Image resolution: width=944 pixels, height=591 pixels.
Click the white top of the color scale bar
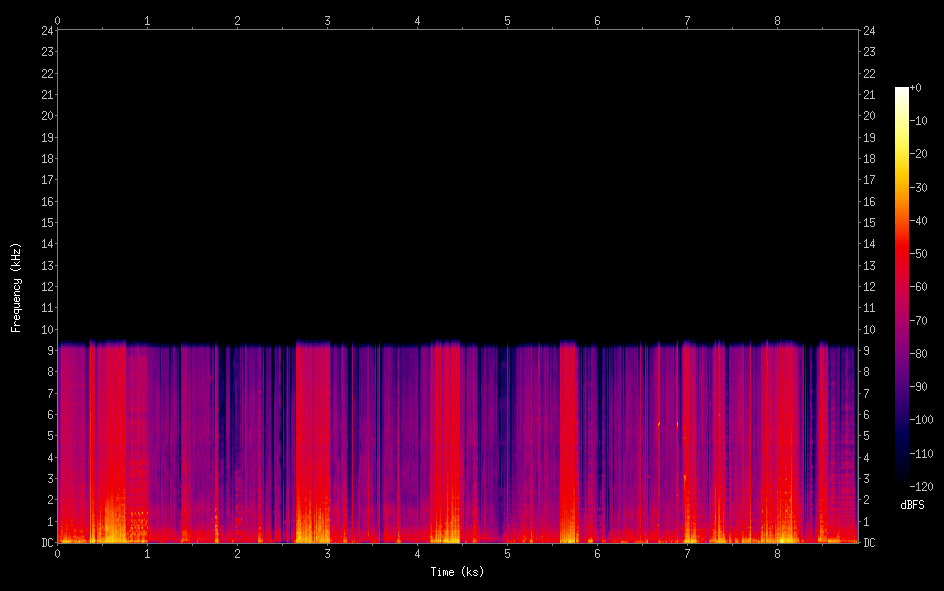(x=902, y=92)
